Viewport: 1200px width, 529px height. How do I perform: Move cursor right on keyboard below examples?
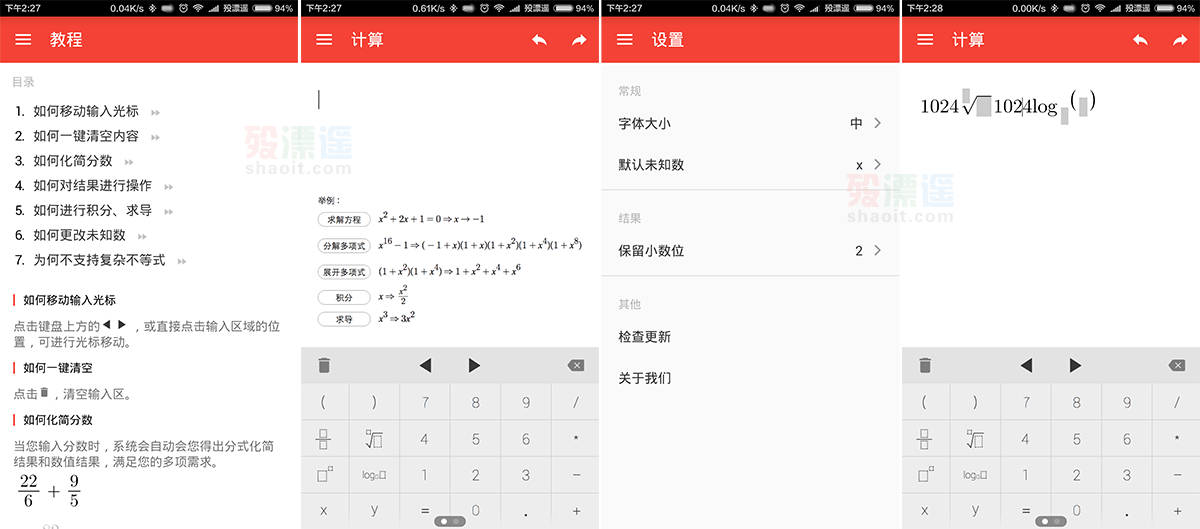475,366
